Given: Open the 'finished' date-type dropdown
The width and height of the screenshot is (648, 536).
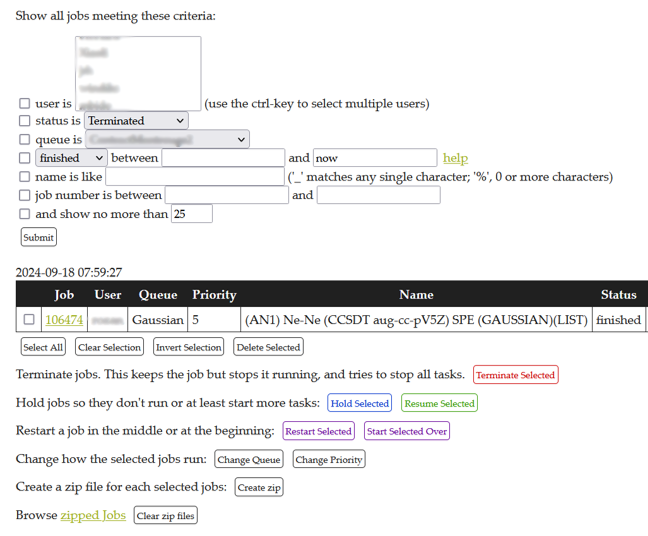Looking at the screenshot, I should coord(71,158).
